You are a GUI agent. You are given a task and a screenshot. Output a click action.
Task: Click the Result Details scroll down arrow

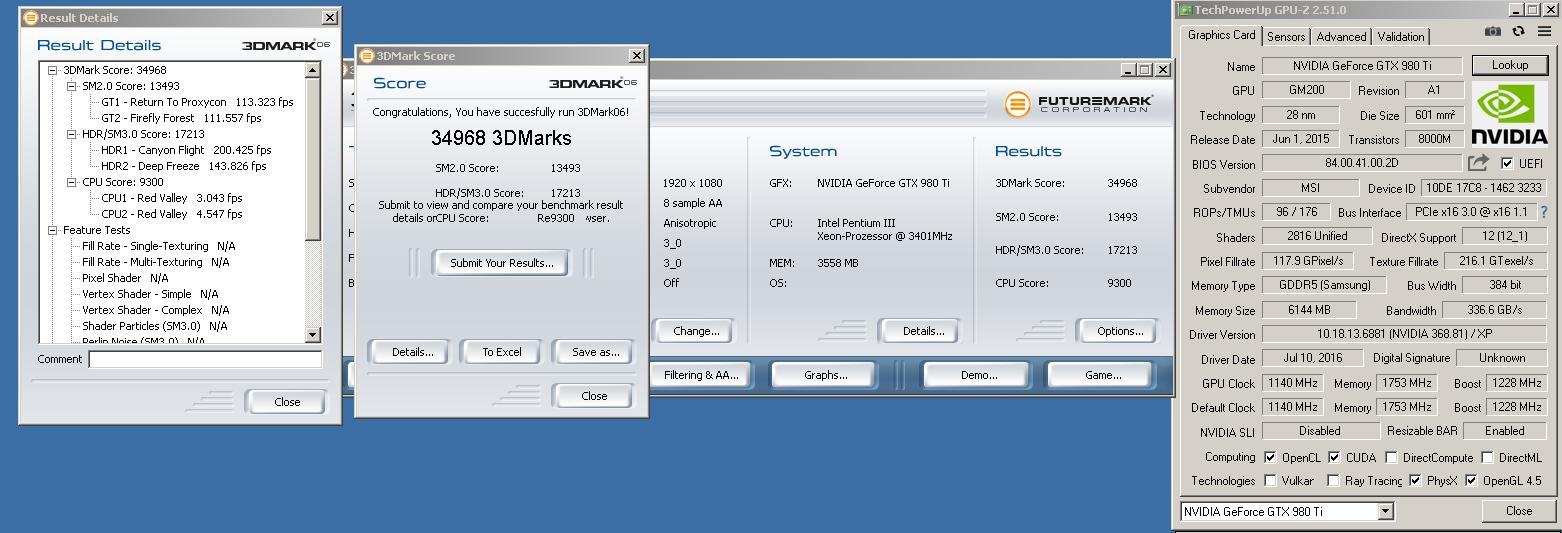pos(313,335)
